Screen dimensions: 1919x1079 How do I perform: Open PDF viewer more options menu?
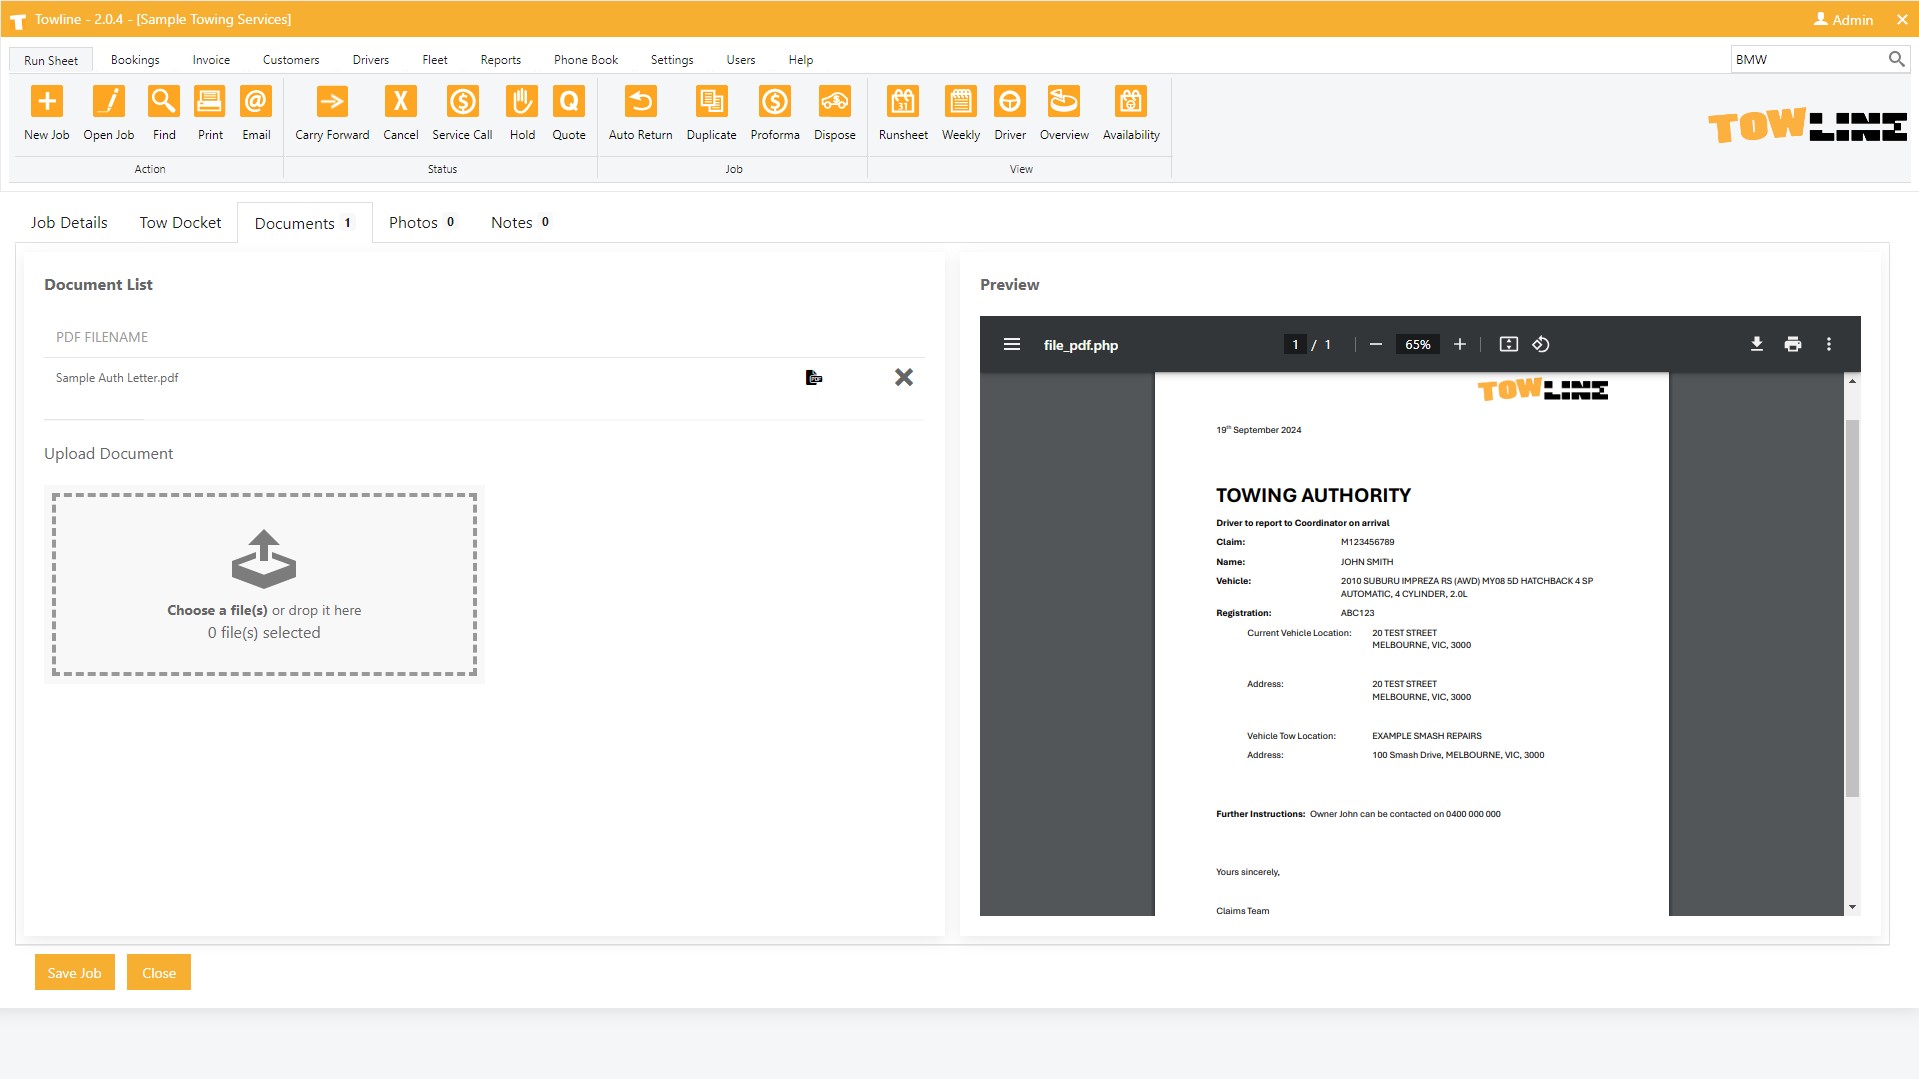point(1829,345)
